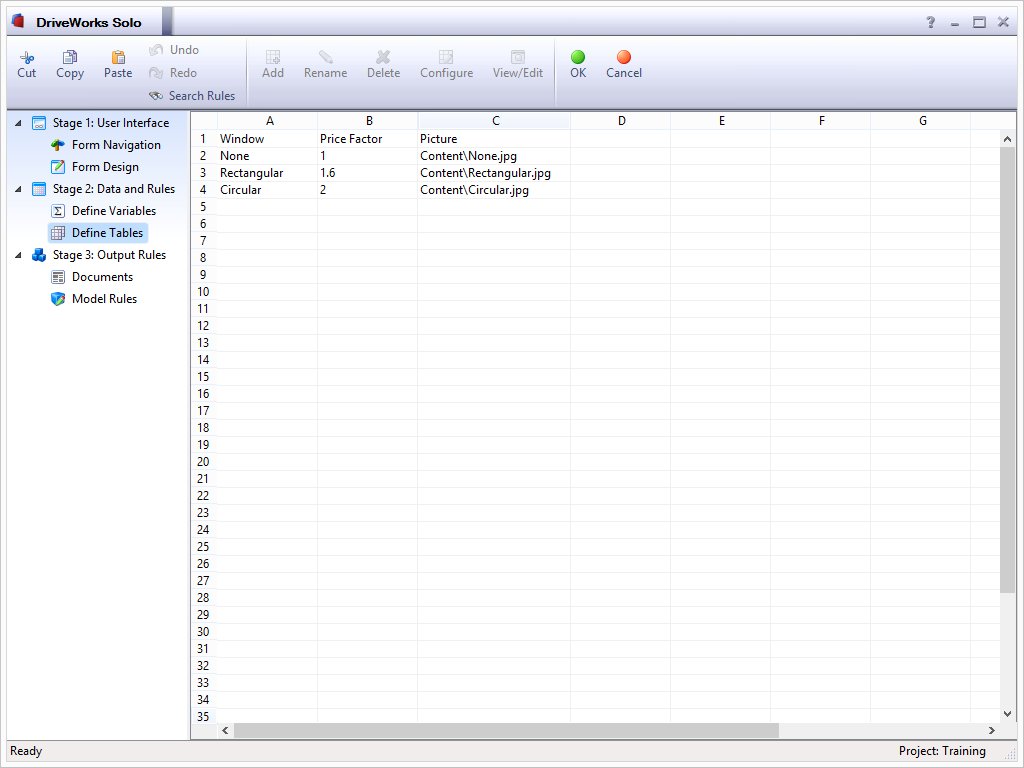
Task: Select row 5 header
Action: click(203, 207)
